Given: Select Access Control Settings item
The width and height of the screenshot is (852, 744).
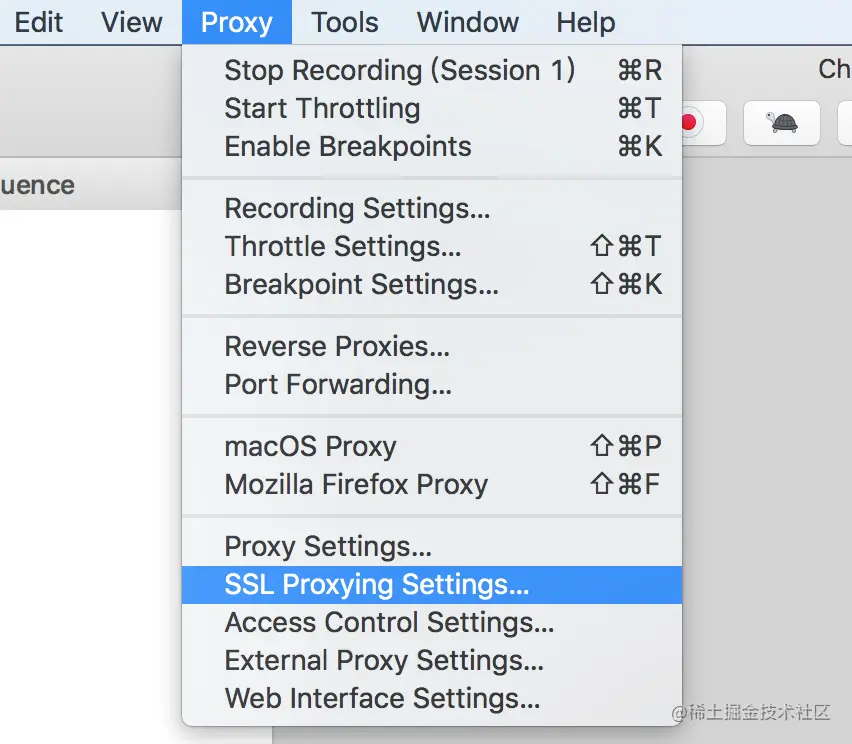Looking at the screenshot, I should pos(389,622).
